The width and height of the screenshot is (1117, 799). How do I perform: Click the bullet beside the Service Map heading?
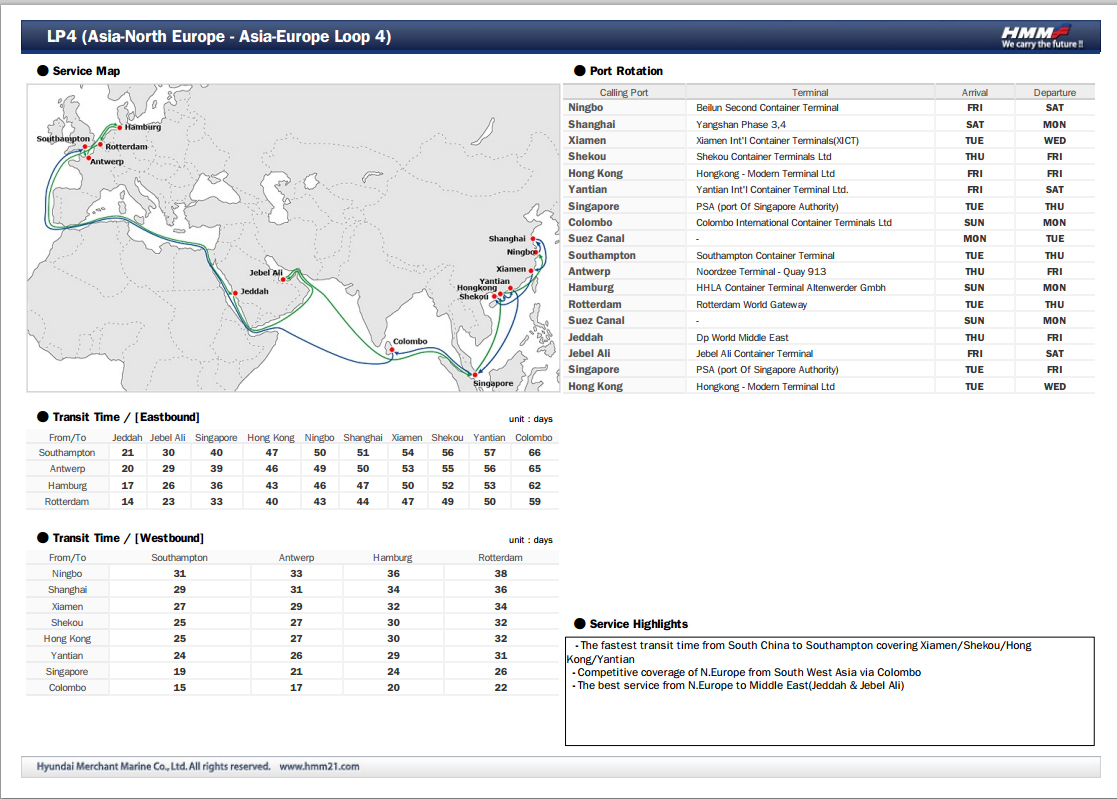pos(42,71)
